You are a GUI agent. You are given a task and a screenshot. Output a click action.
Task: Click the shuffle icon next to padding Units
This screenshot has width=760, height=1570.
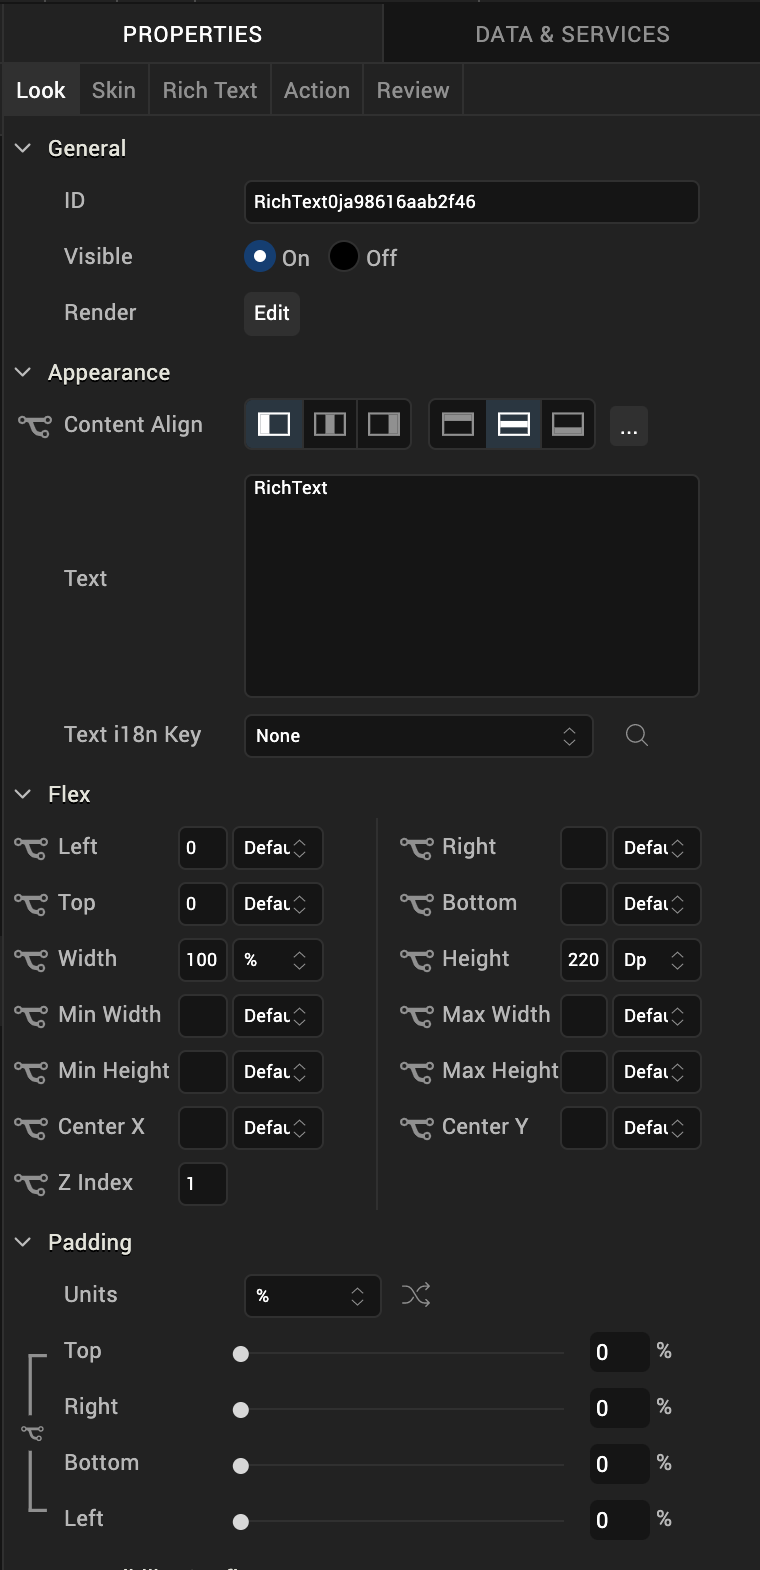point(416,1296)
